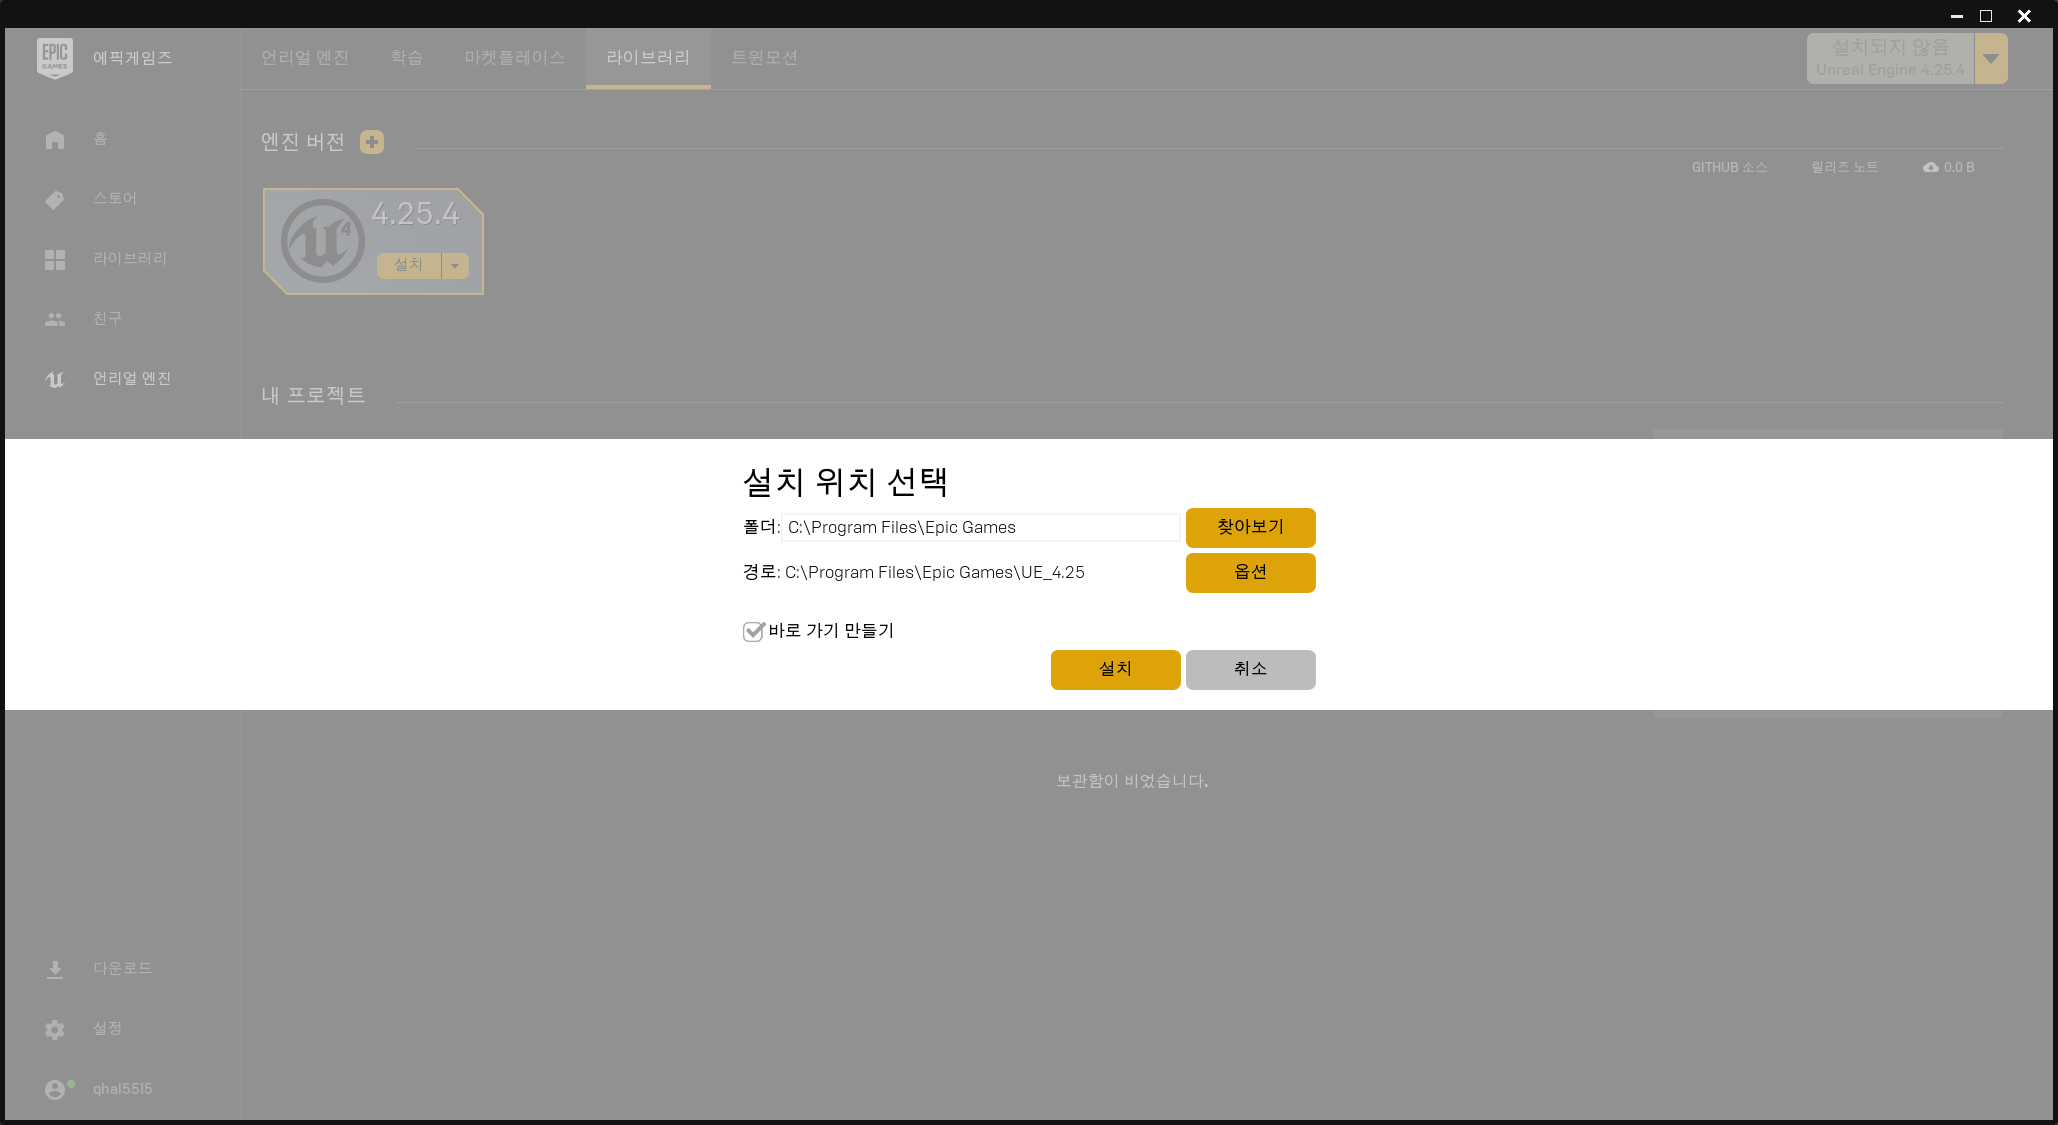
Task: Click the qhal5515 profile avatar icon
Action: pyautogui.click(x=55, y=1089)
